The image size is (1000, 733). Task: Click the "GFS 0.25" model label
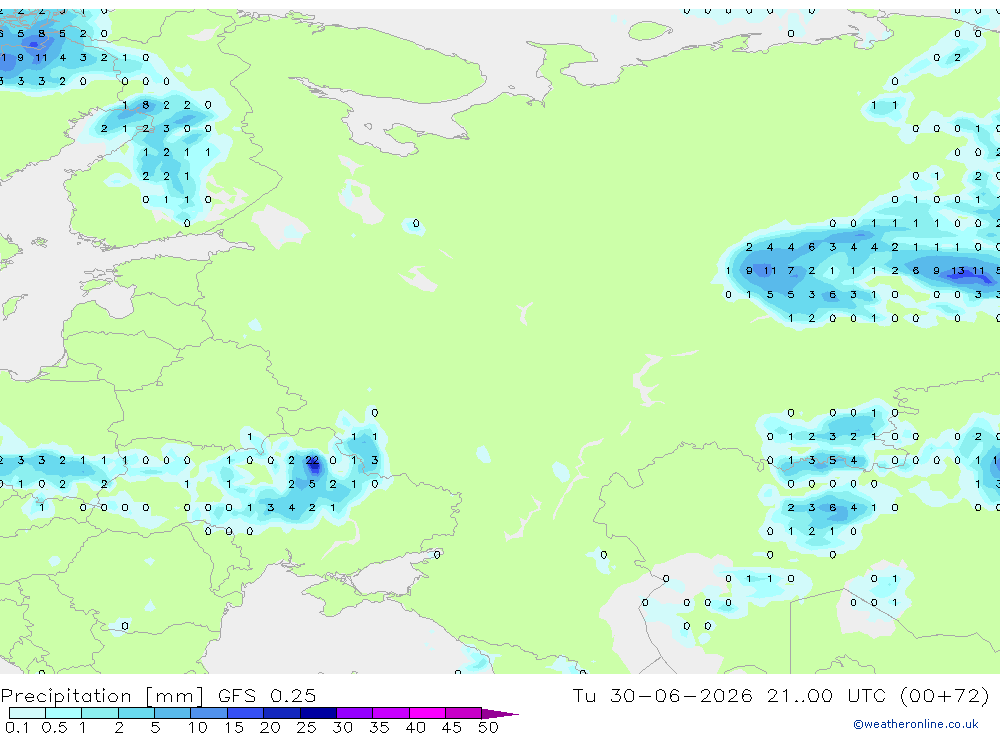tap(267, 695)
